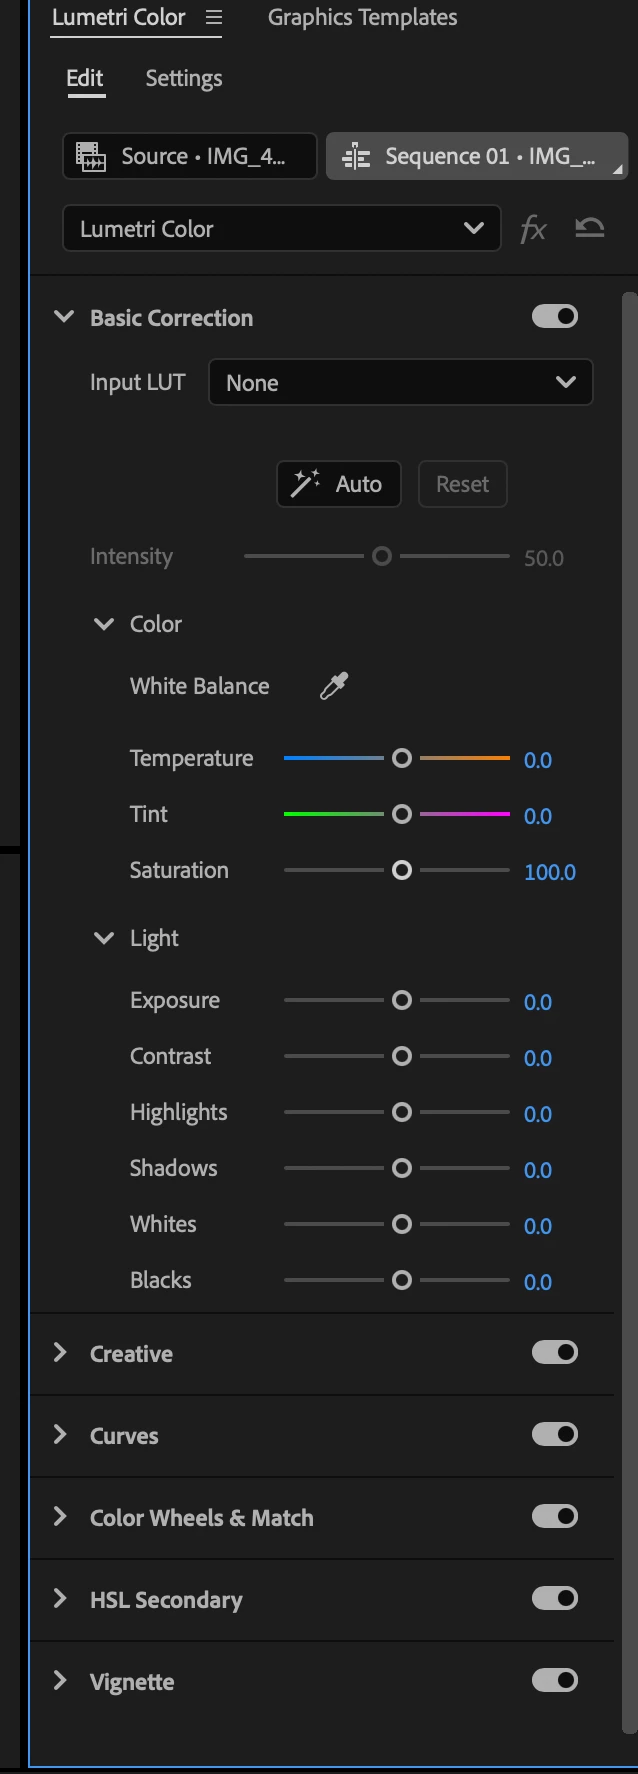The width and height of the screenshot is (638, 1774).
Task: Click the Exposure value field
Action: click(538, 1002)
